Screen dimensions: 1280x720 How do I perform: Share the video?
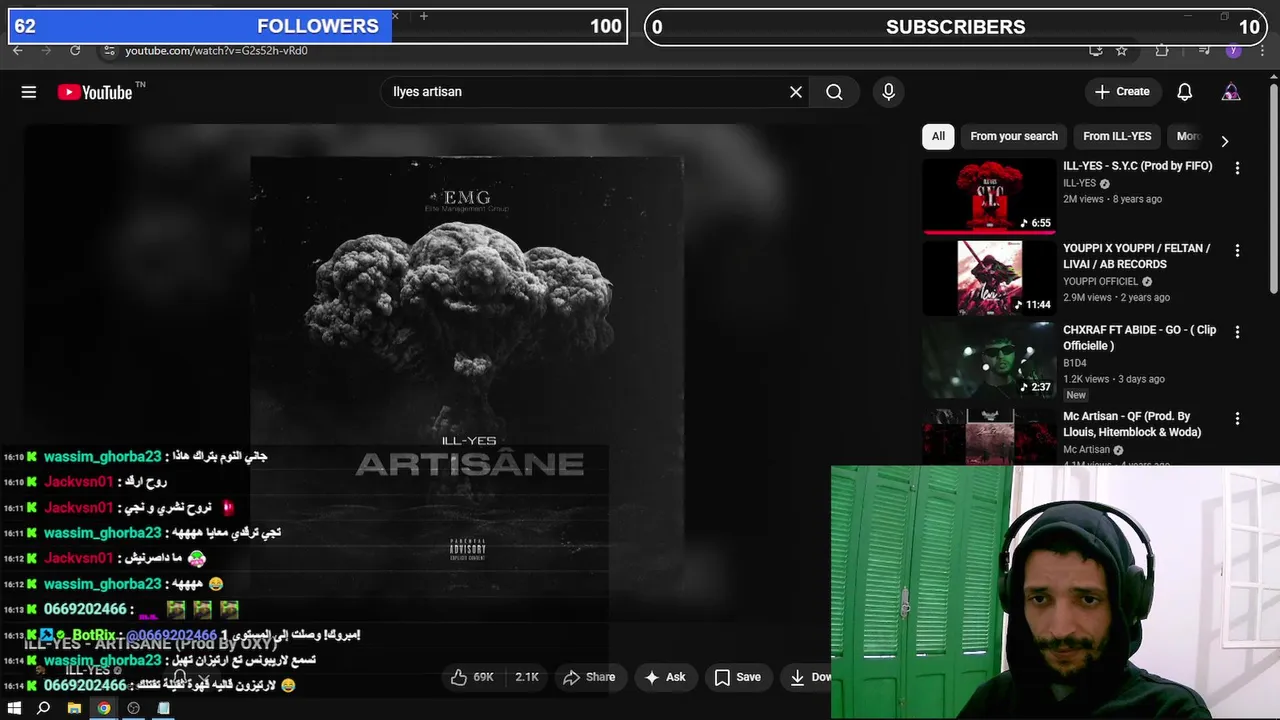tap(589, 677)
